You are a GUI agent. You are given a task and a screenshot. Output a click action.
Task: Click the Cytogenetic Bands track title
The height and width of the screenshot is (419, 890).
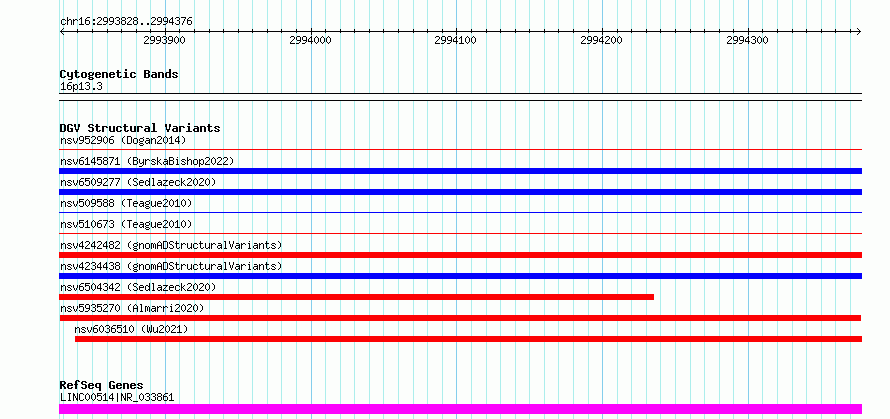pyautogui.click(x=119, y=74)
